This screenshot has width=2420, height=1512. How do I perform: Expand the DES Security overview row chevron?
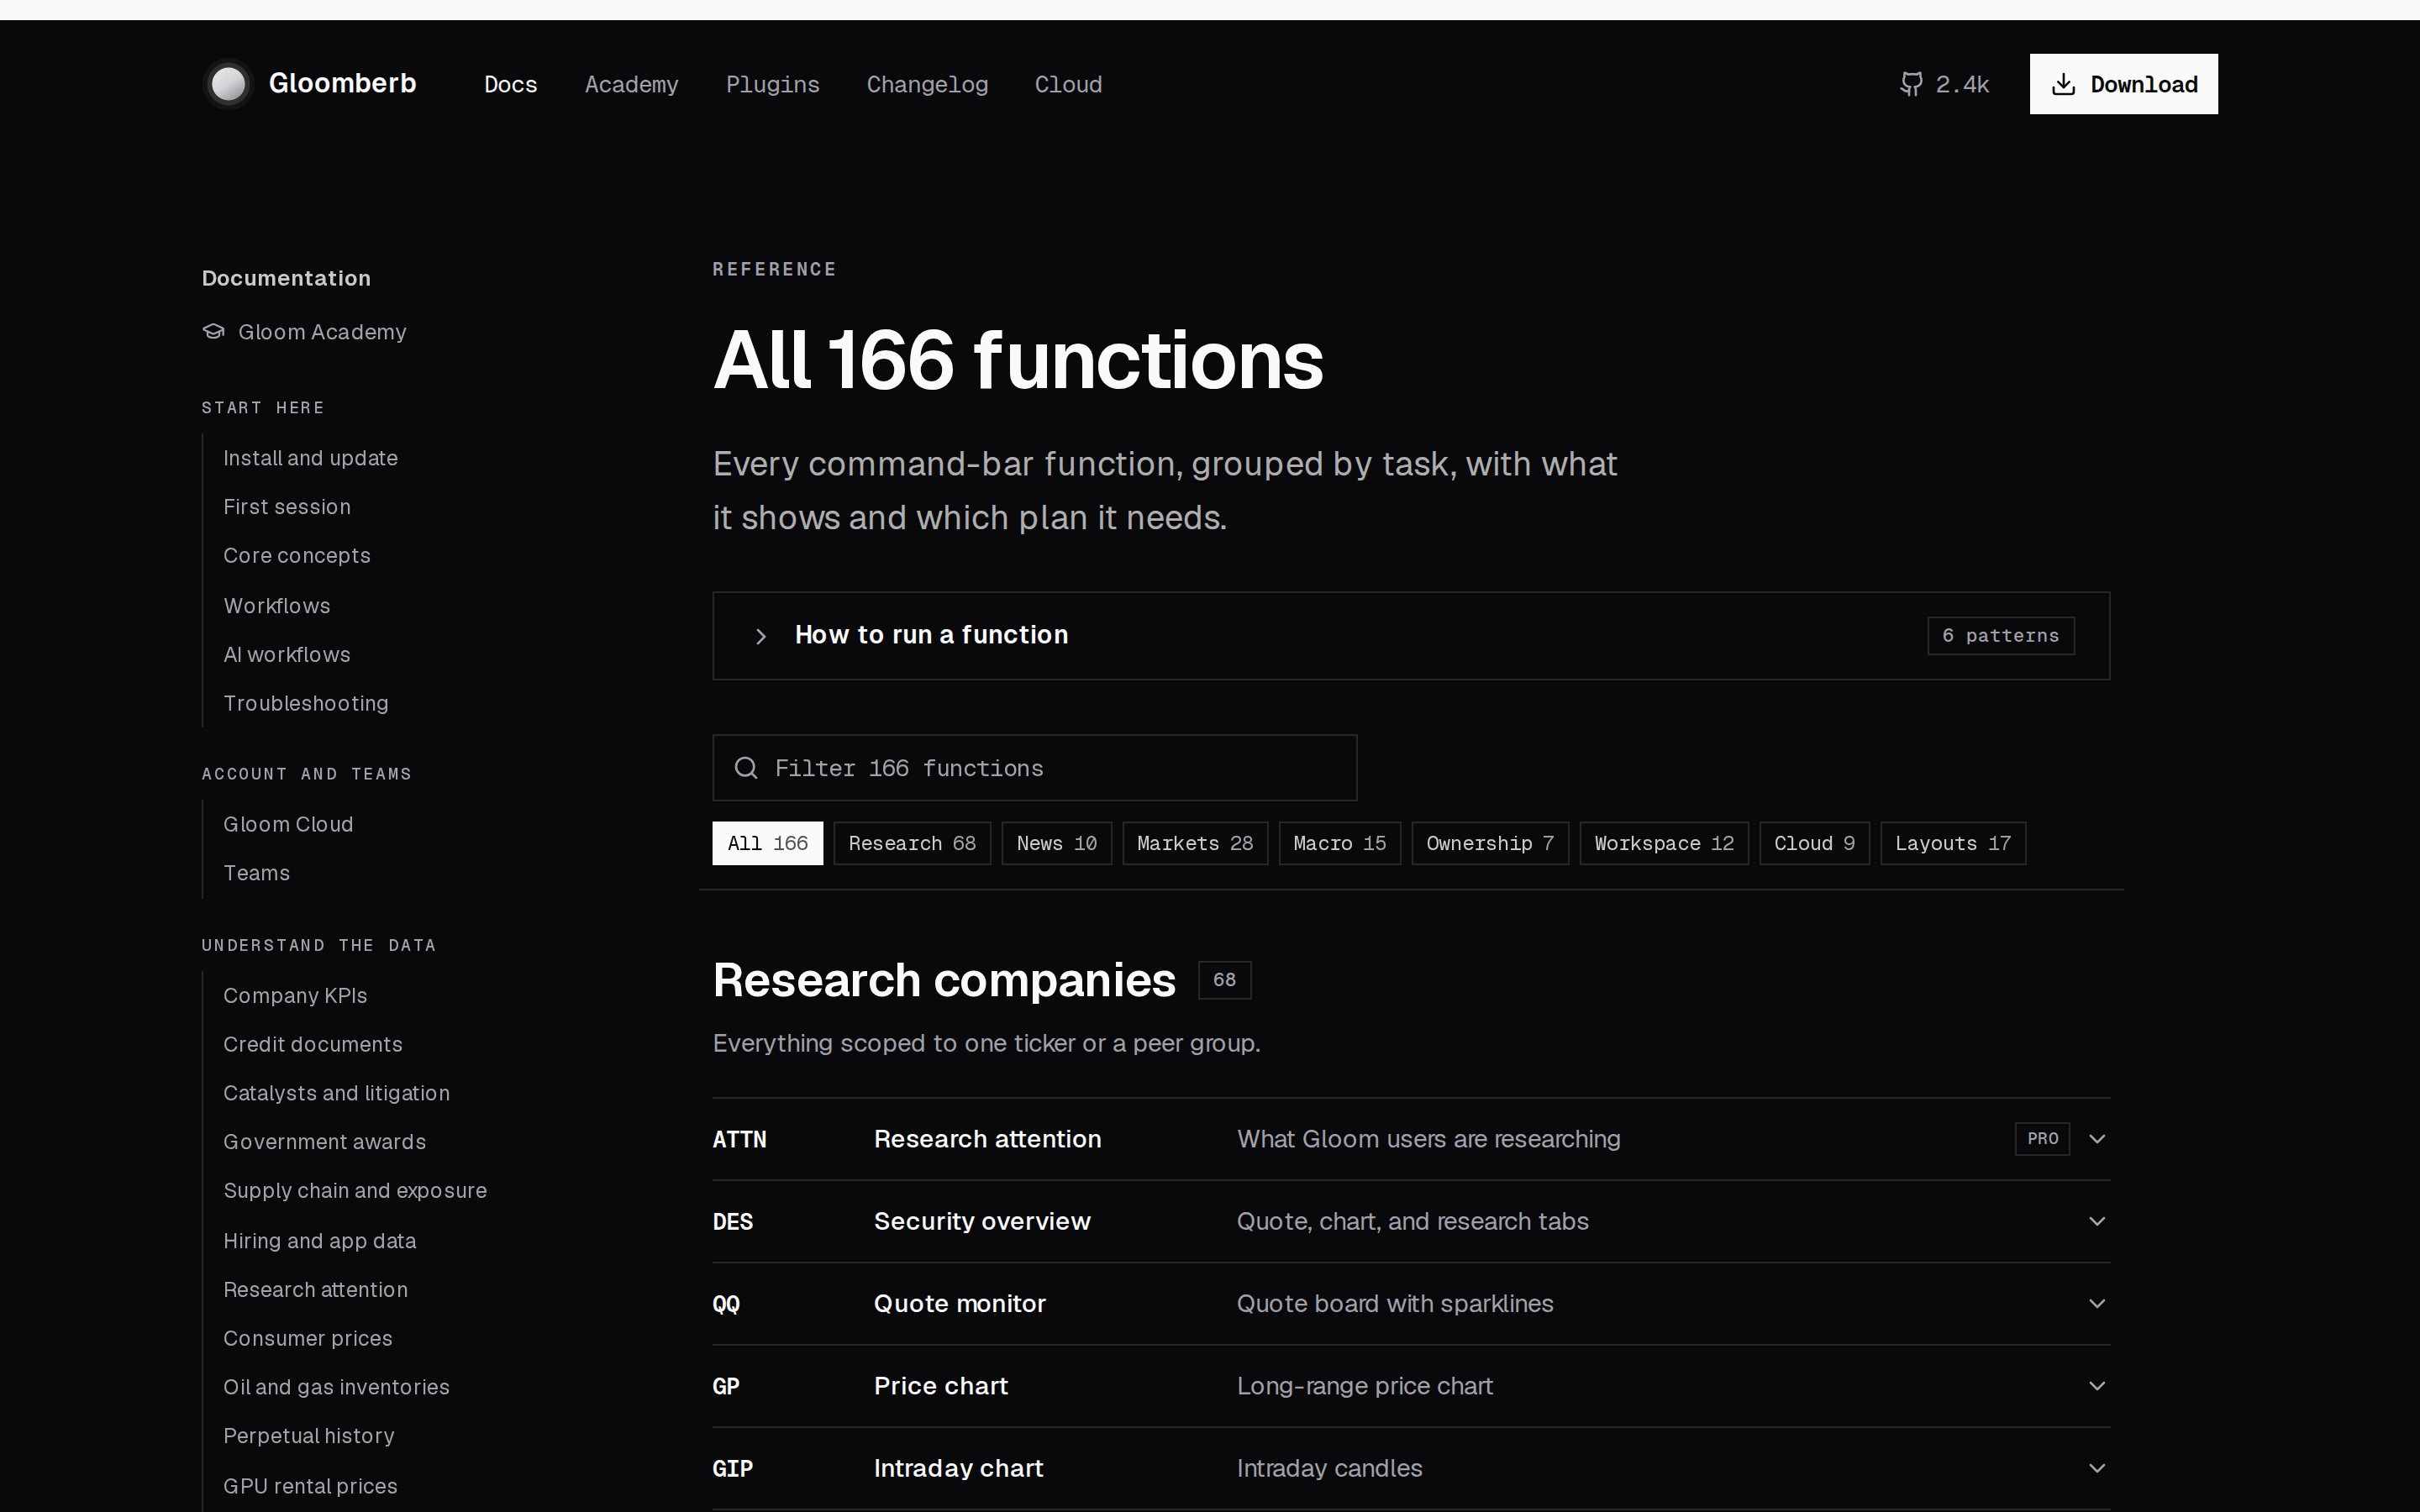click(x=2097, y=1221)
